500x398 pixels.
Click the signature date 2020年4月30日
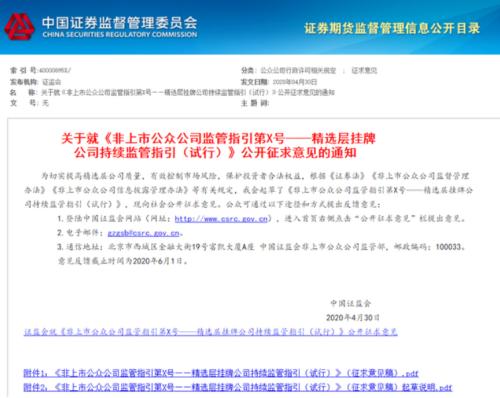point(353,317)
